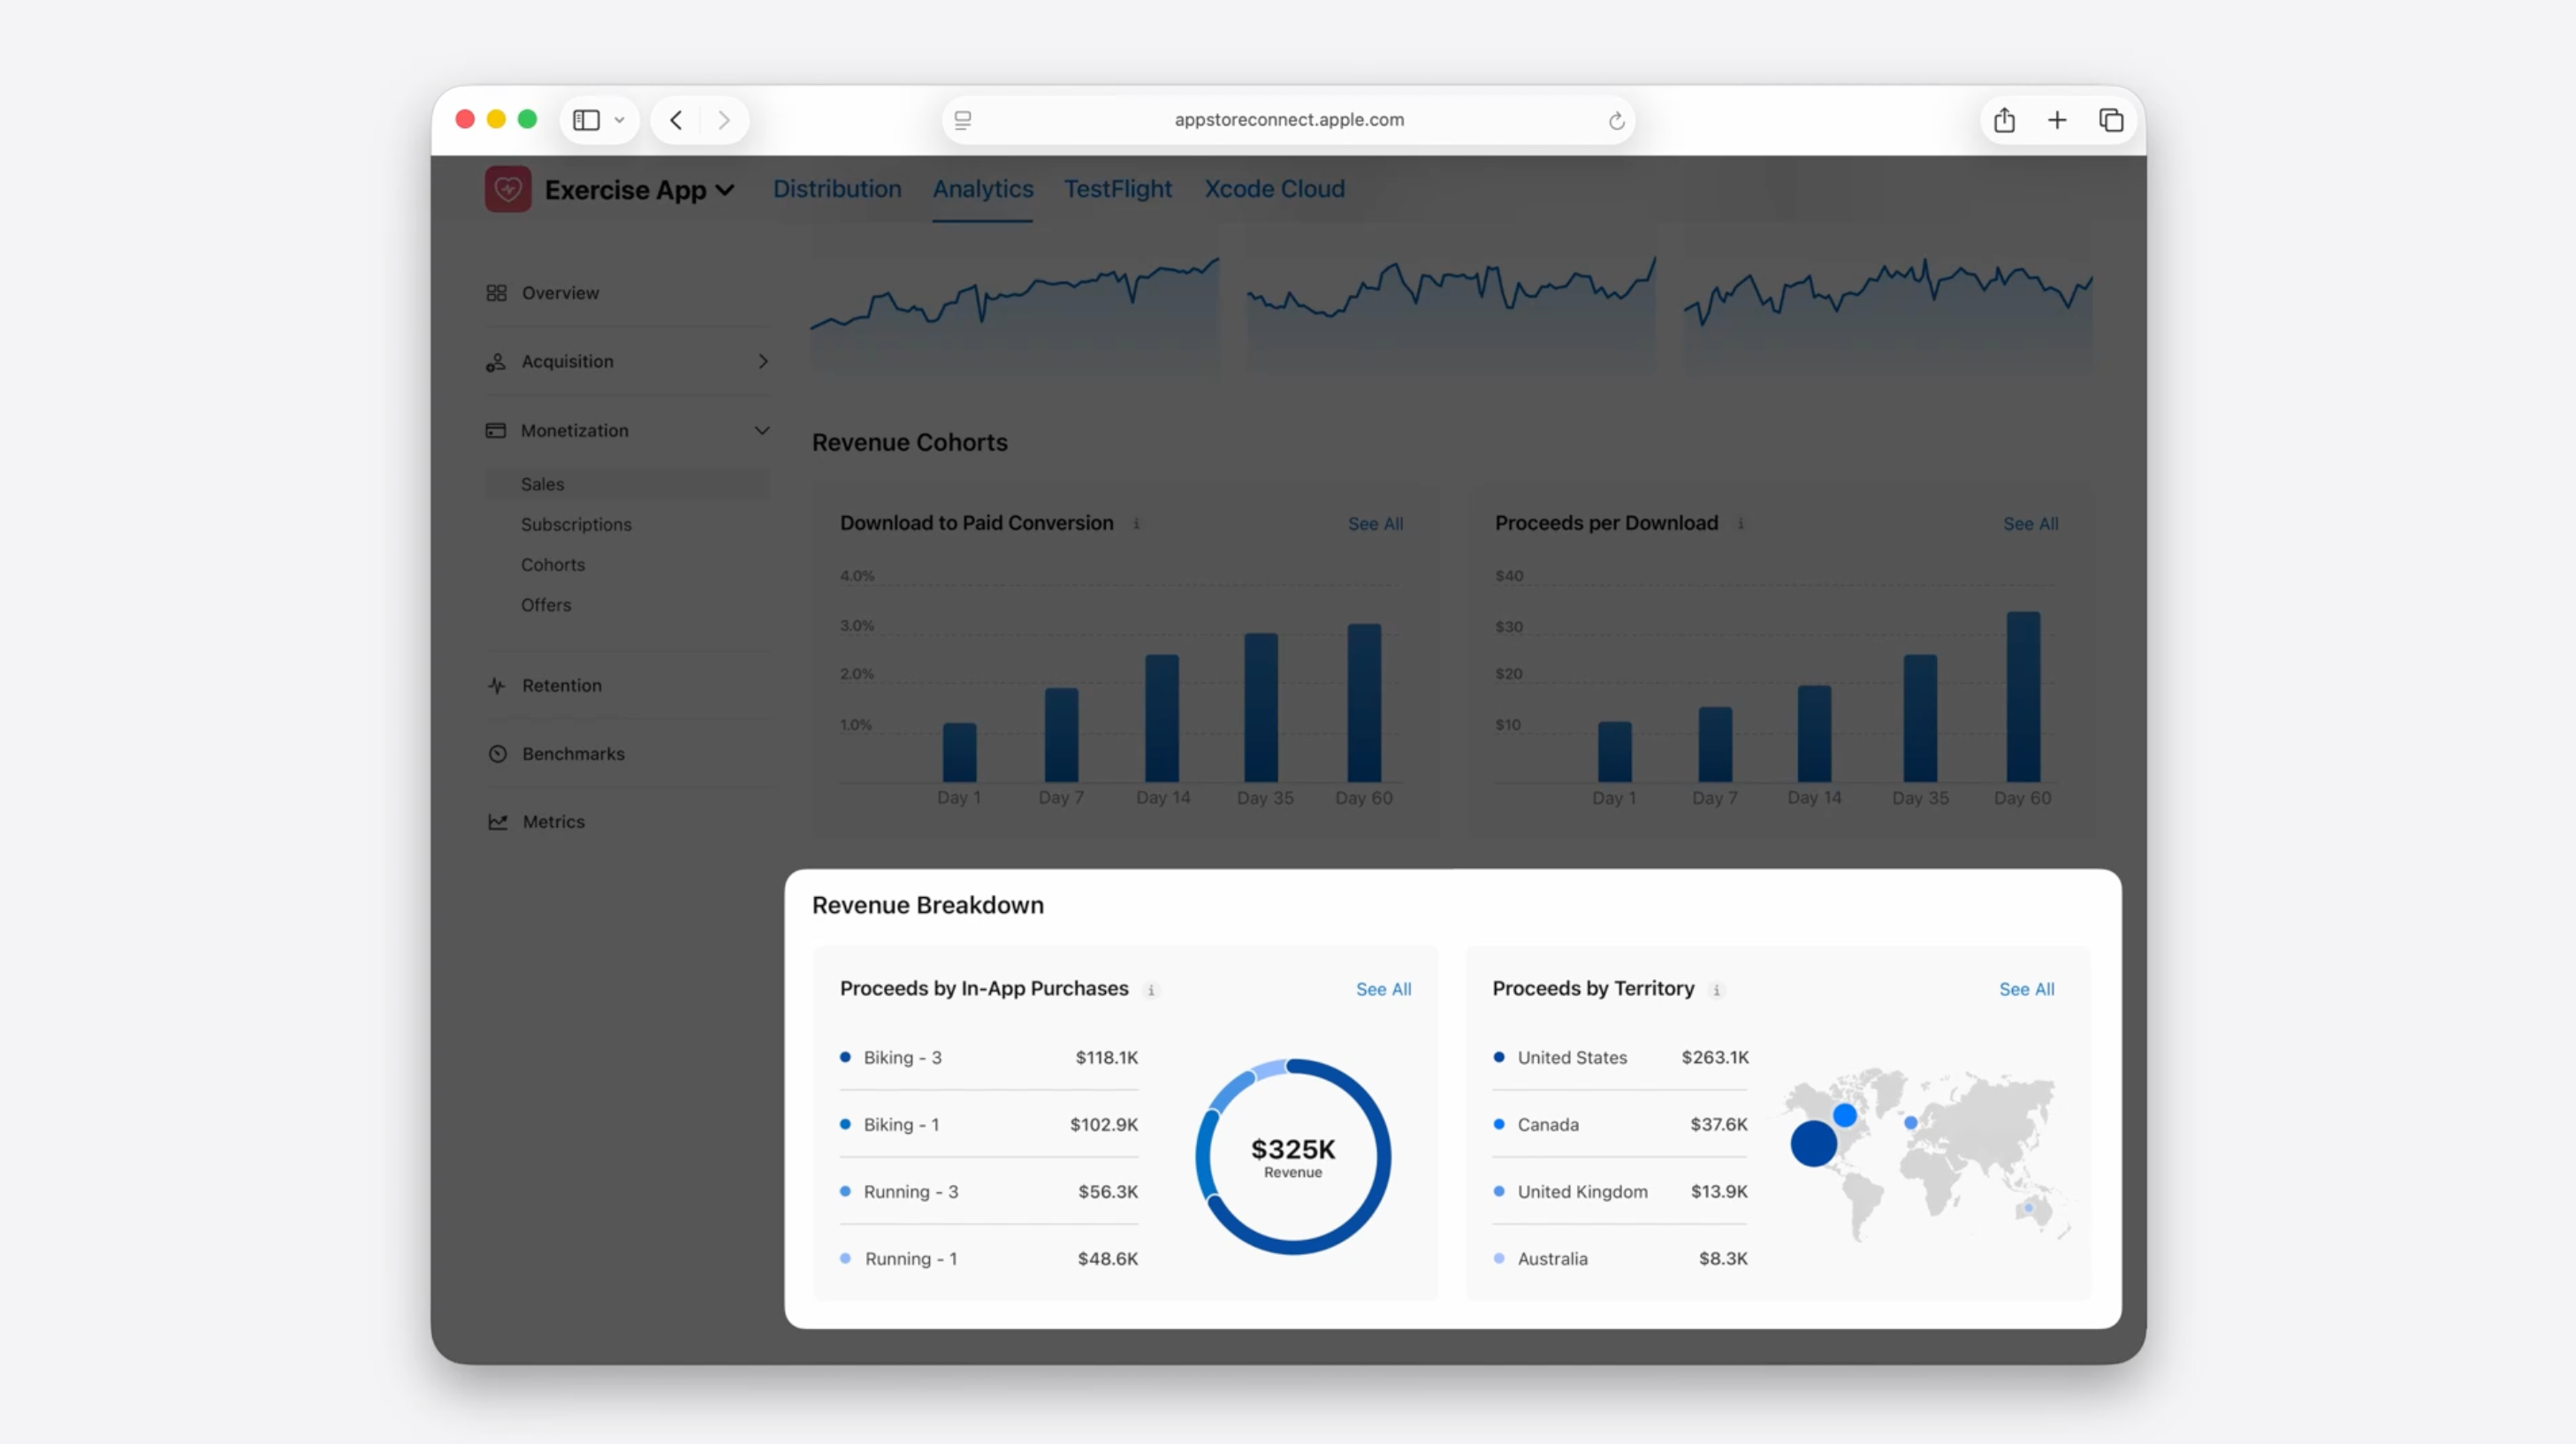Open the Exercise App dropdown chevron
Image resolution: width=2576 pixels, height=1444 pixels.
(x=726, y=190)
